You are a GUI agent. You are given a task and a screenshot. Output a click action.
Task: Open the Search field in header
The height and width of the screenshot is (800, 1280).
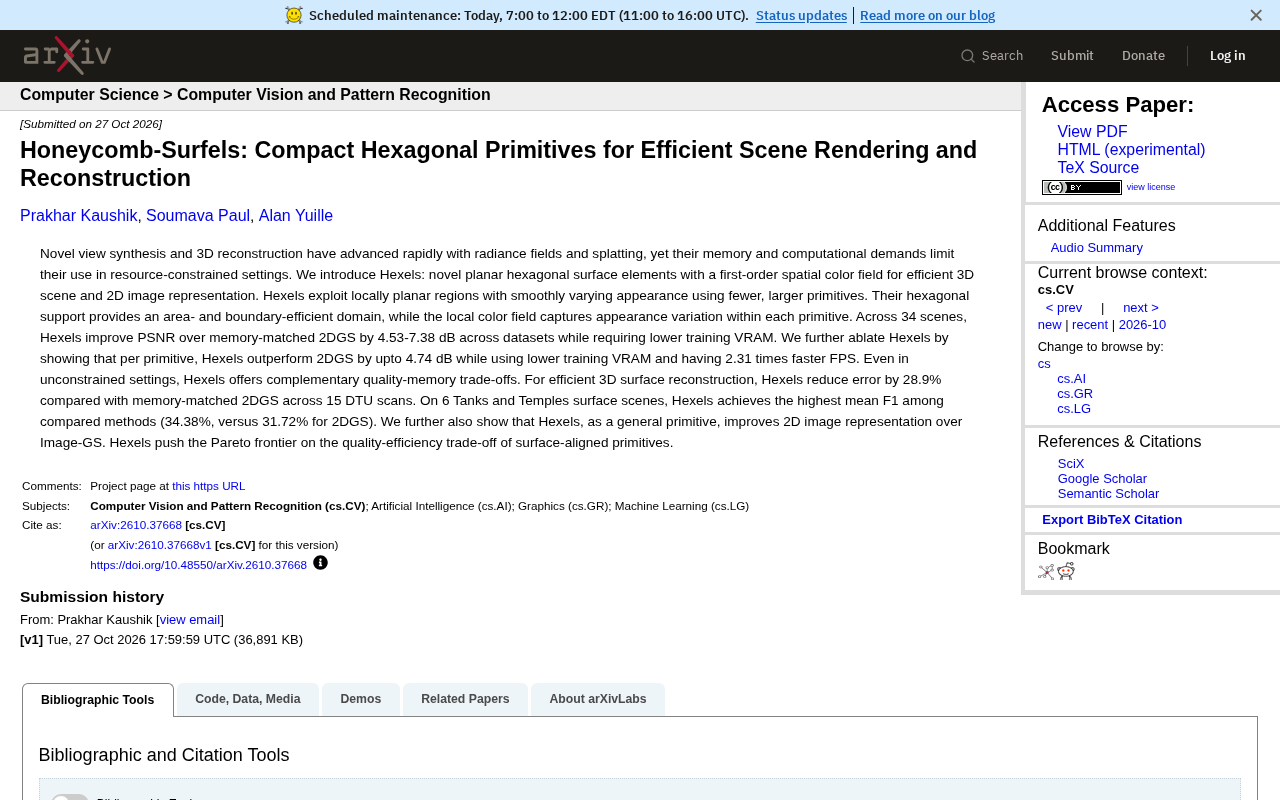pos(992,56)
